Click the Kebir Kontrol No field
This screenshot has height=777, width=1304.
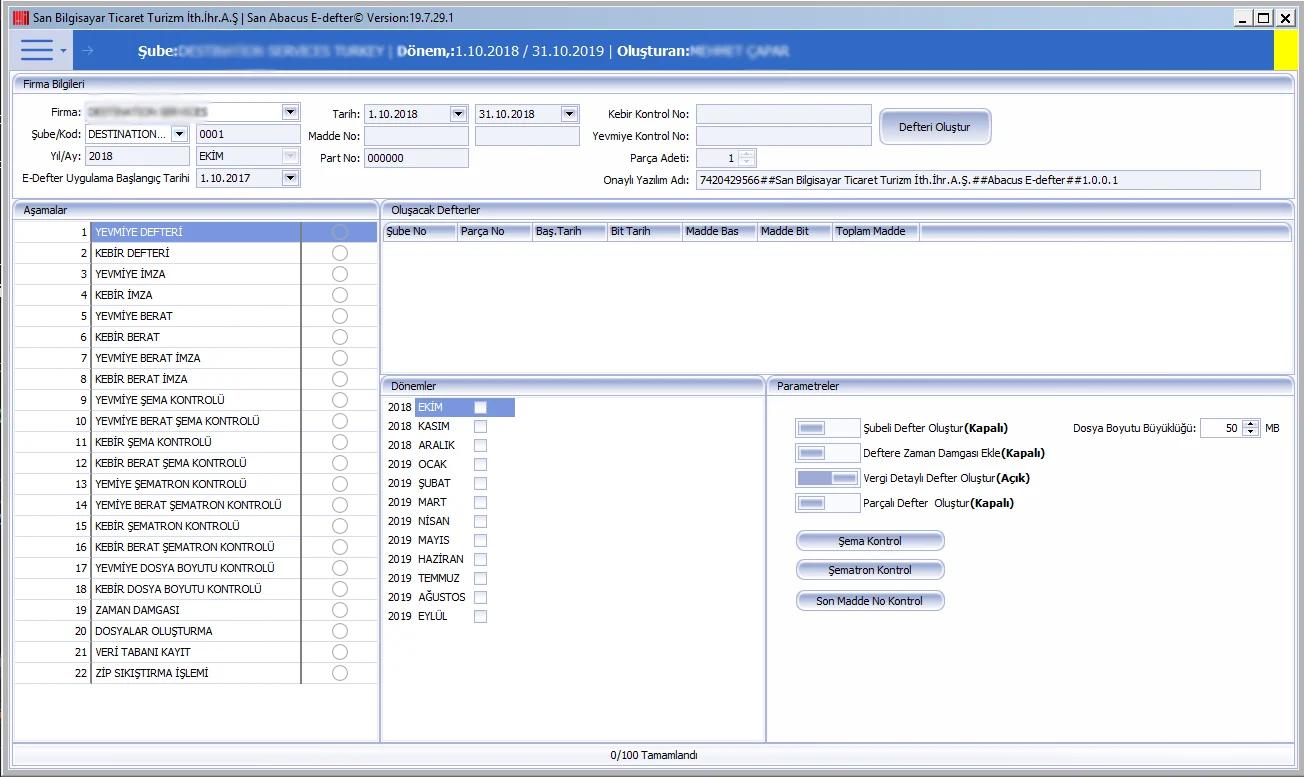click(x=784, y=114)
